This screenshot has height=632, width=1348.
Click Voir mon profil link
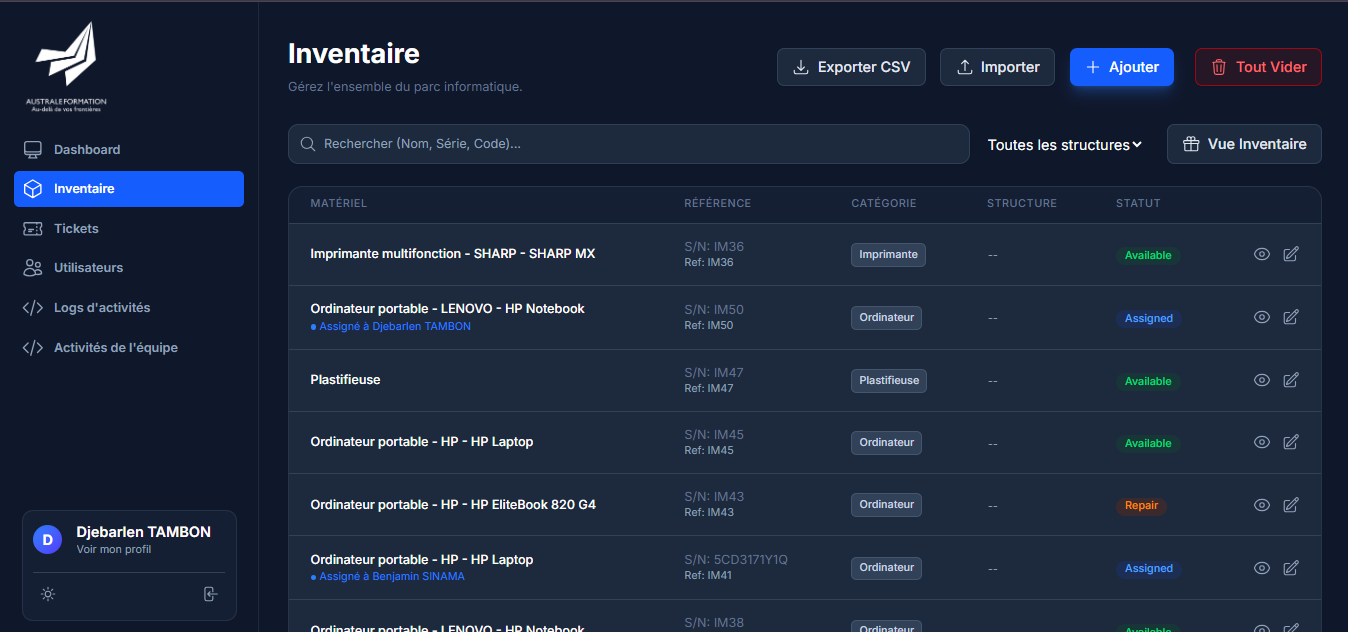pyautogui.click(x=114, y=550)
